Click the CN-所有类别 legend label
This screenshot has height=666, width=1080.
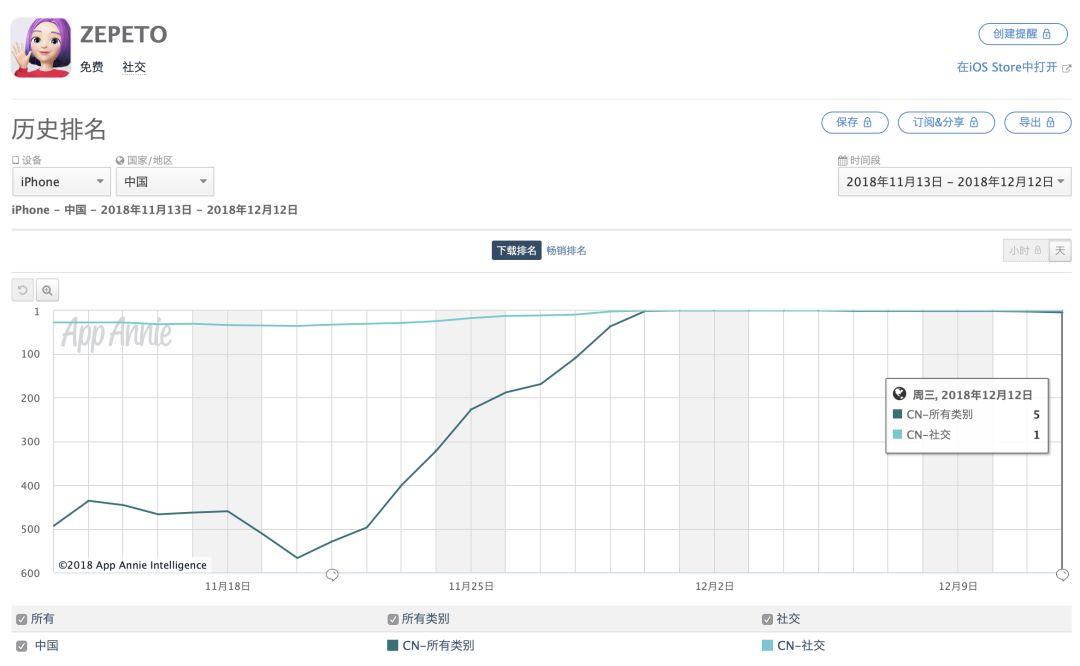438,646
